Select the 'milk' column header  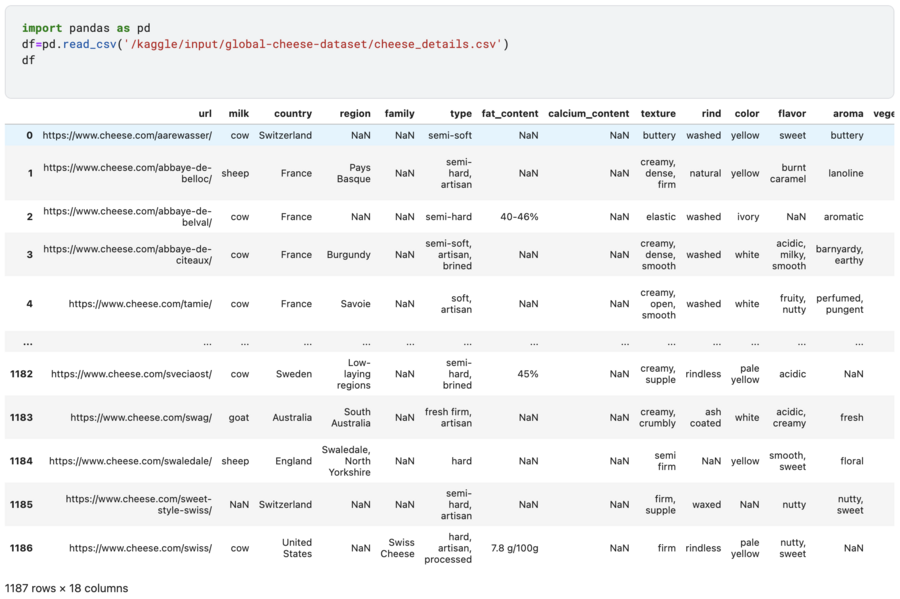(x=239, y=114)
